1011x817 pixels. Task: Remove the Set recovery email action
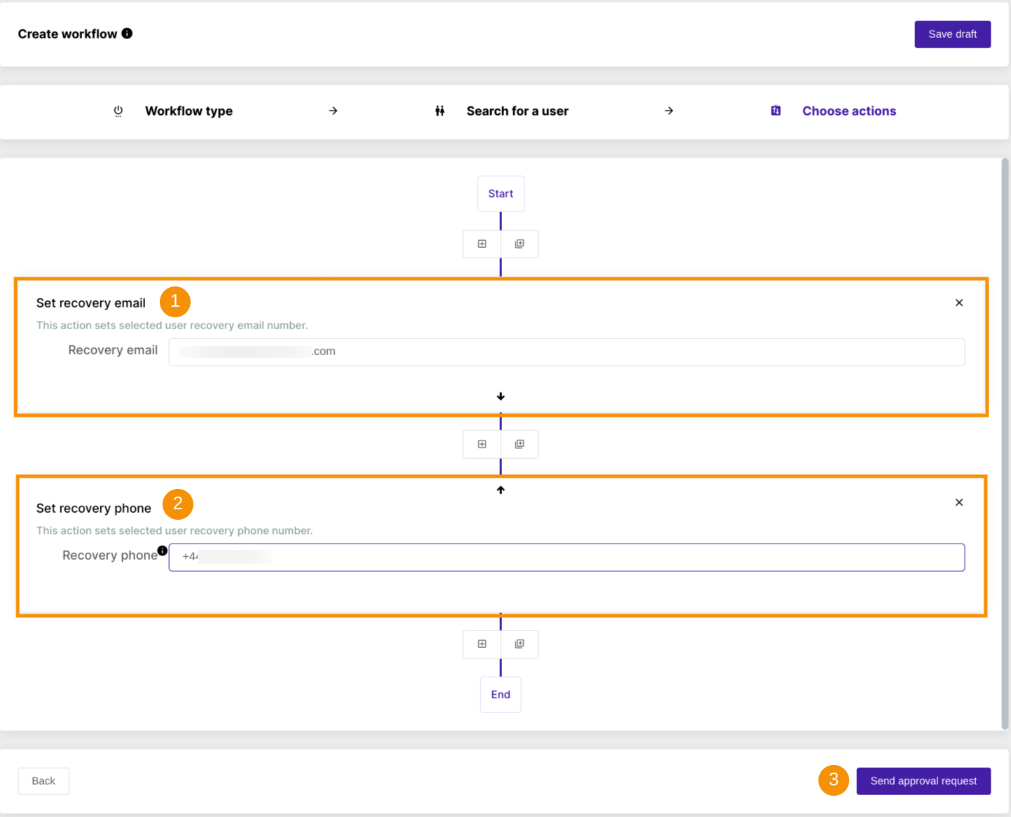(959, 303)
